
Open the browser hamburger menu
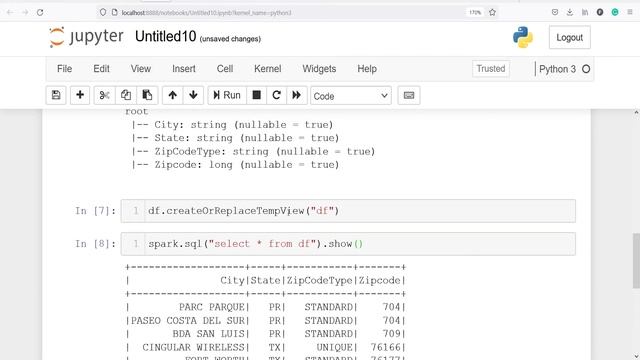tap(630, 13)
